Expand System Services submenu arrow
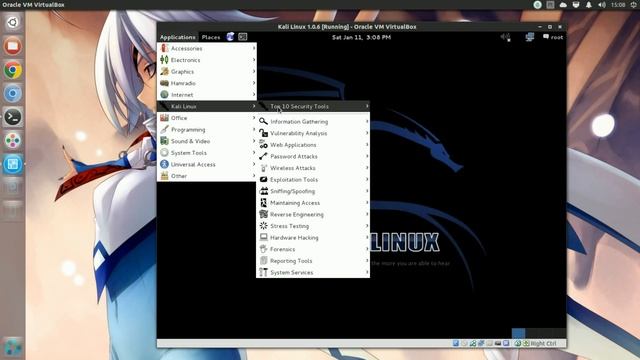This screenshot has height=360, width=640. click(367, 272)
